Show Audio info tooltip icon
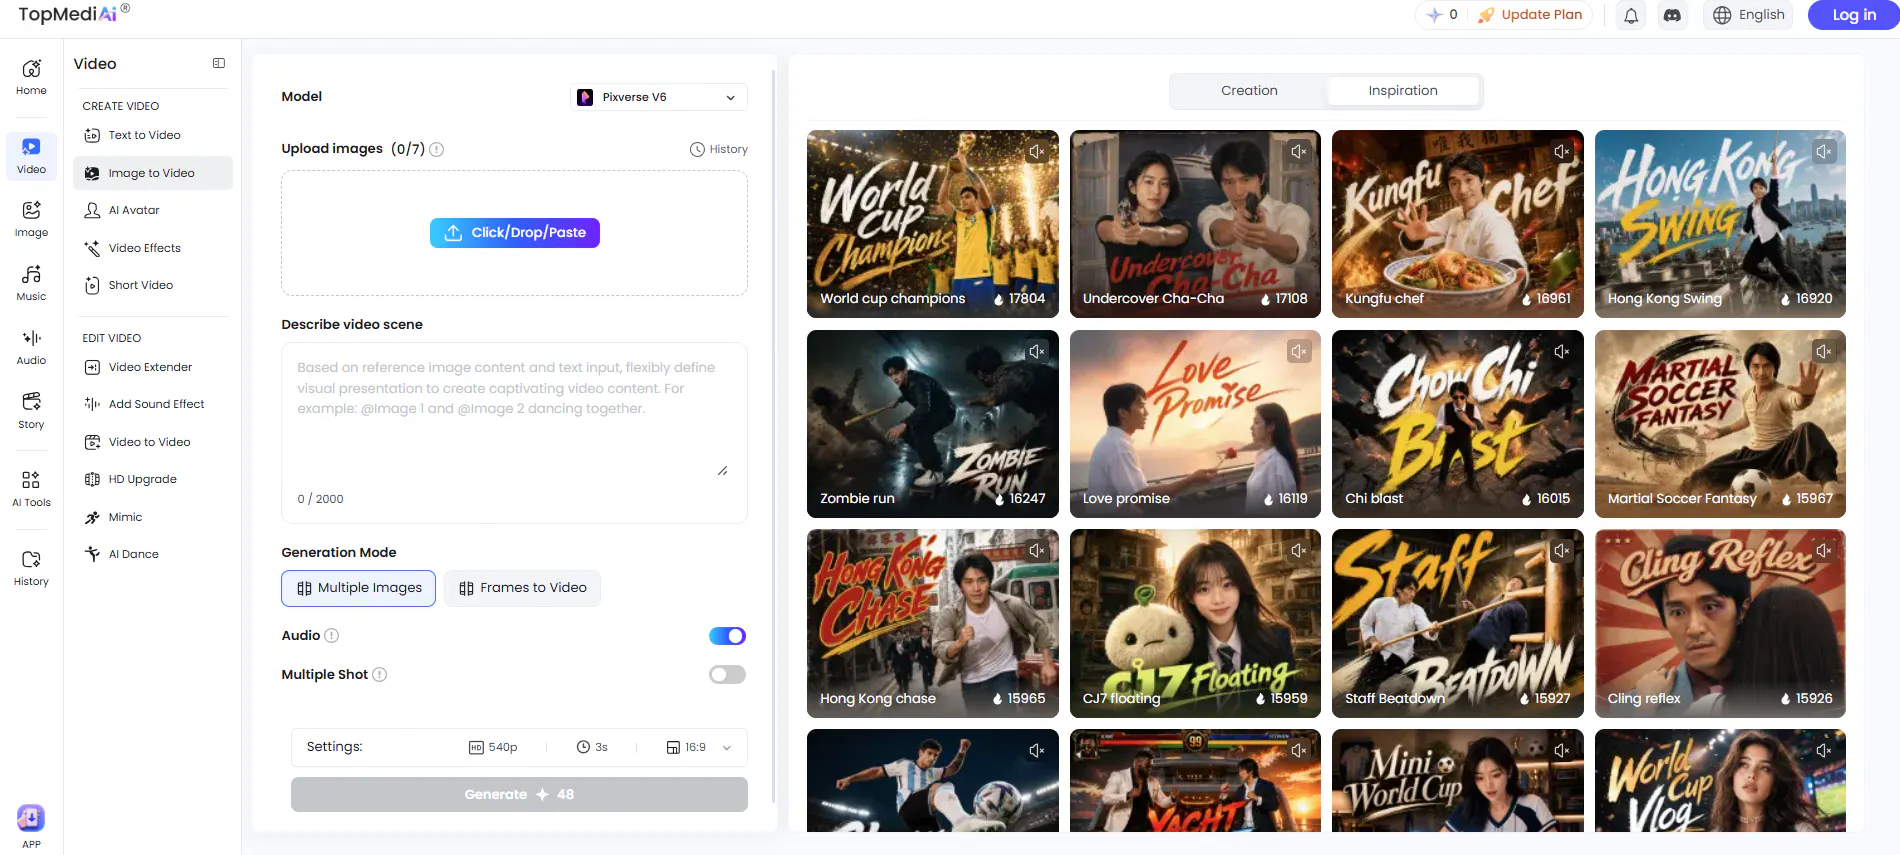This screenshot has height=855, width=1900. click(332, 636)
